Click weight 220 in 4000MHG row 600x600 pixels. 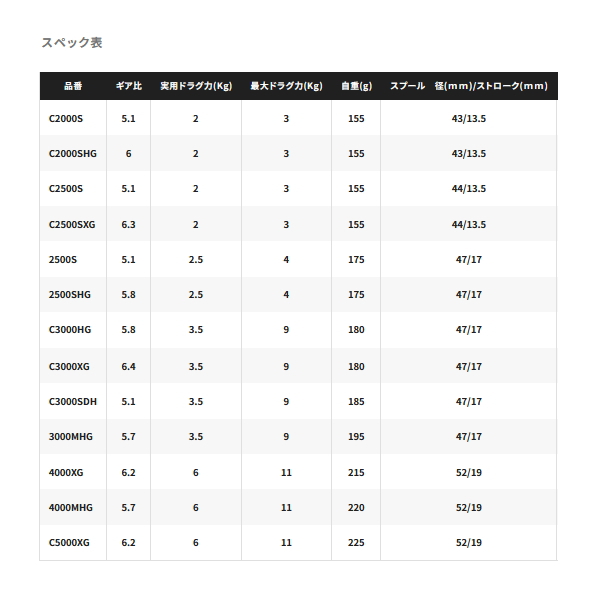point(356,508)
